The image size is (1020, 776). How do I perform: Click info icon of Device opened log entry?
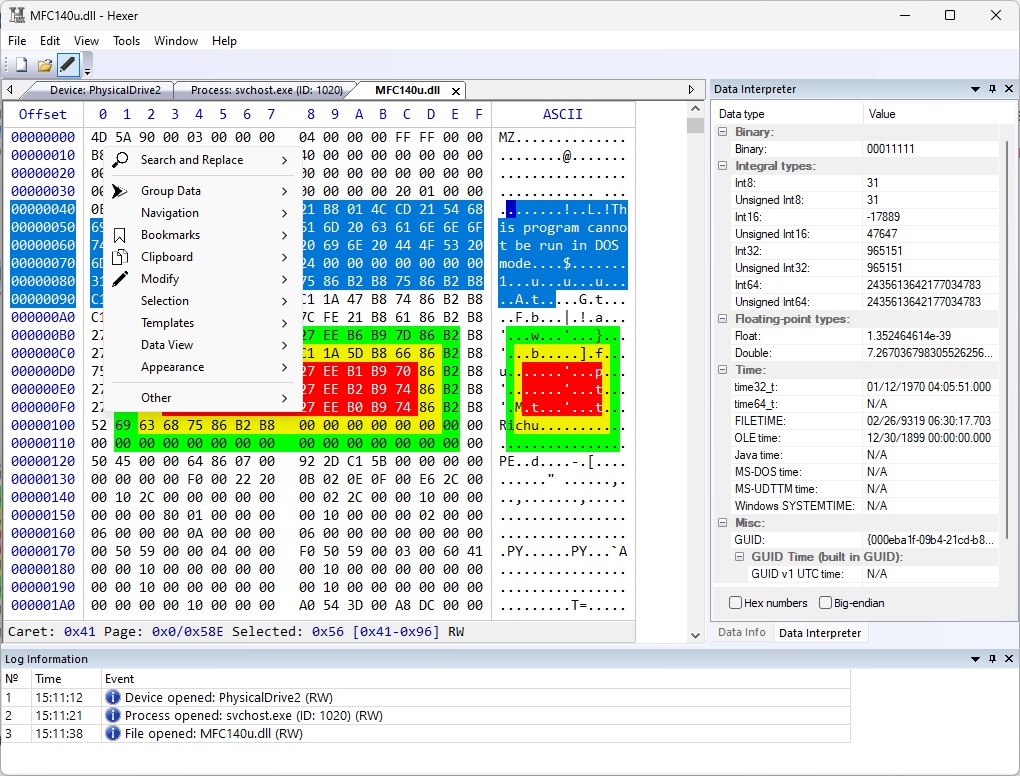[113, 697]
